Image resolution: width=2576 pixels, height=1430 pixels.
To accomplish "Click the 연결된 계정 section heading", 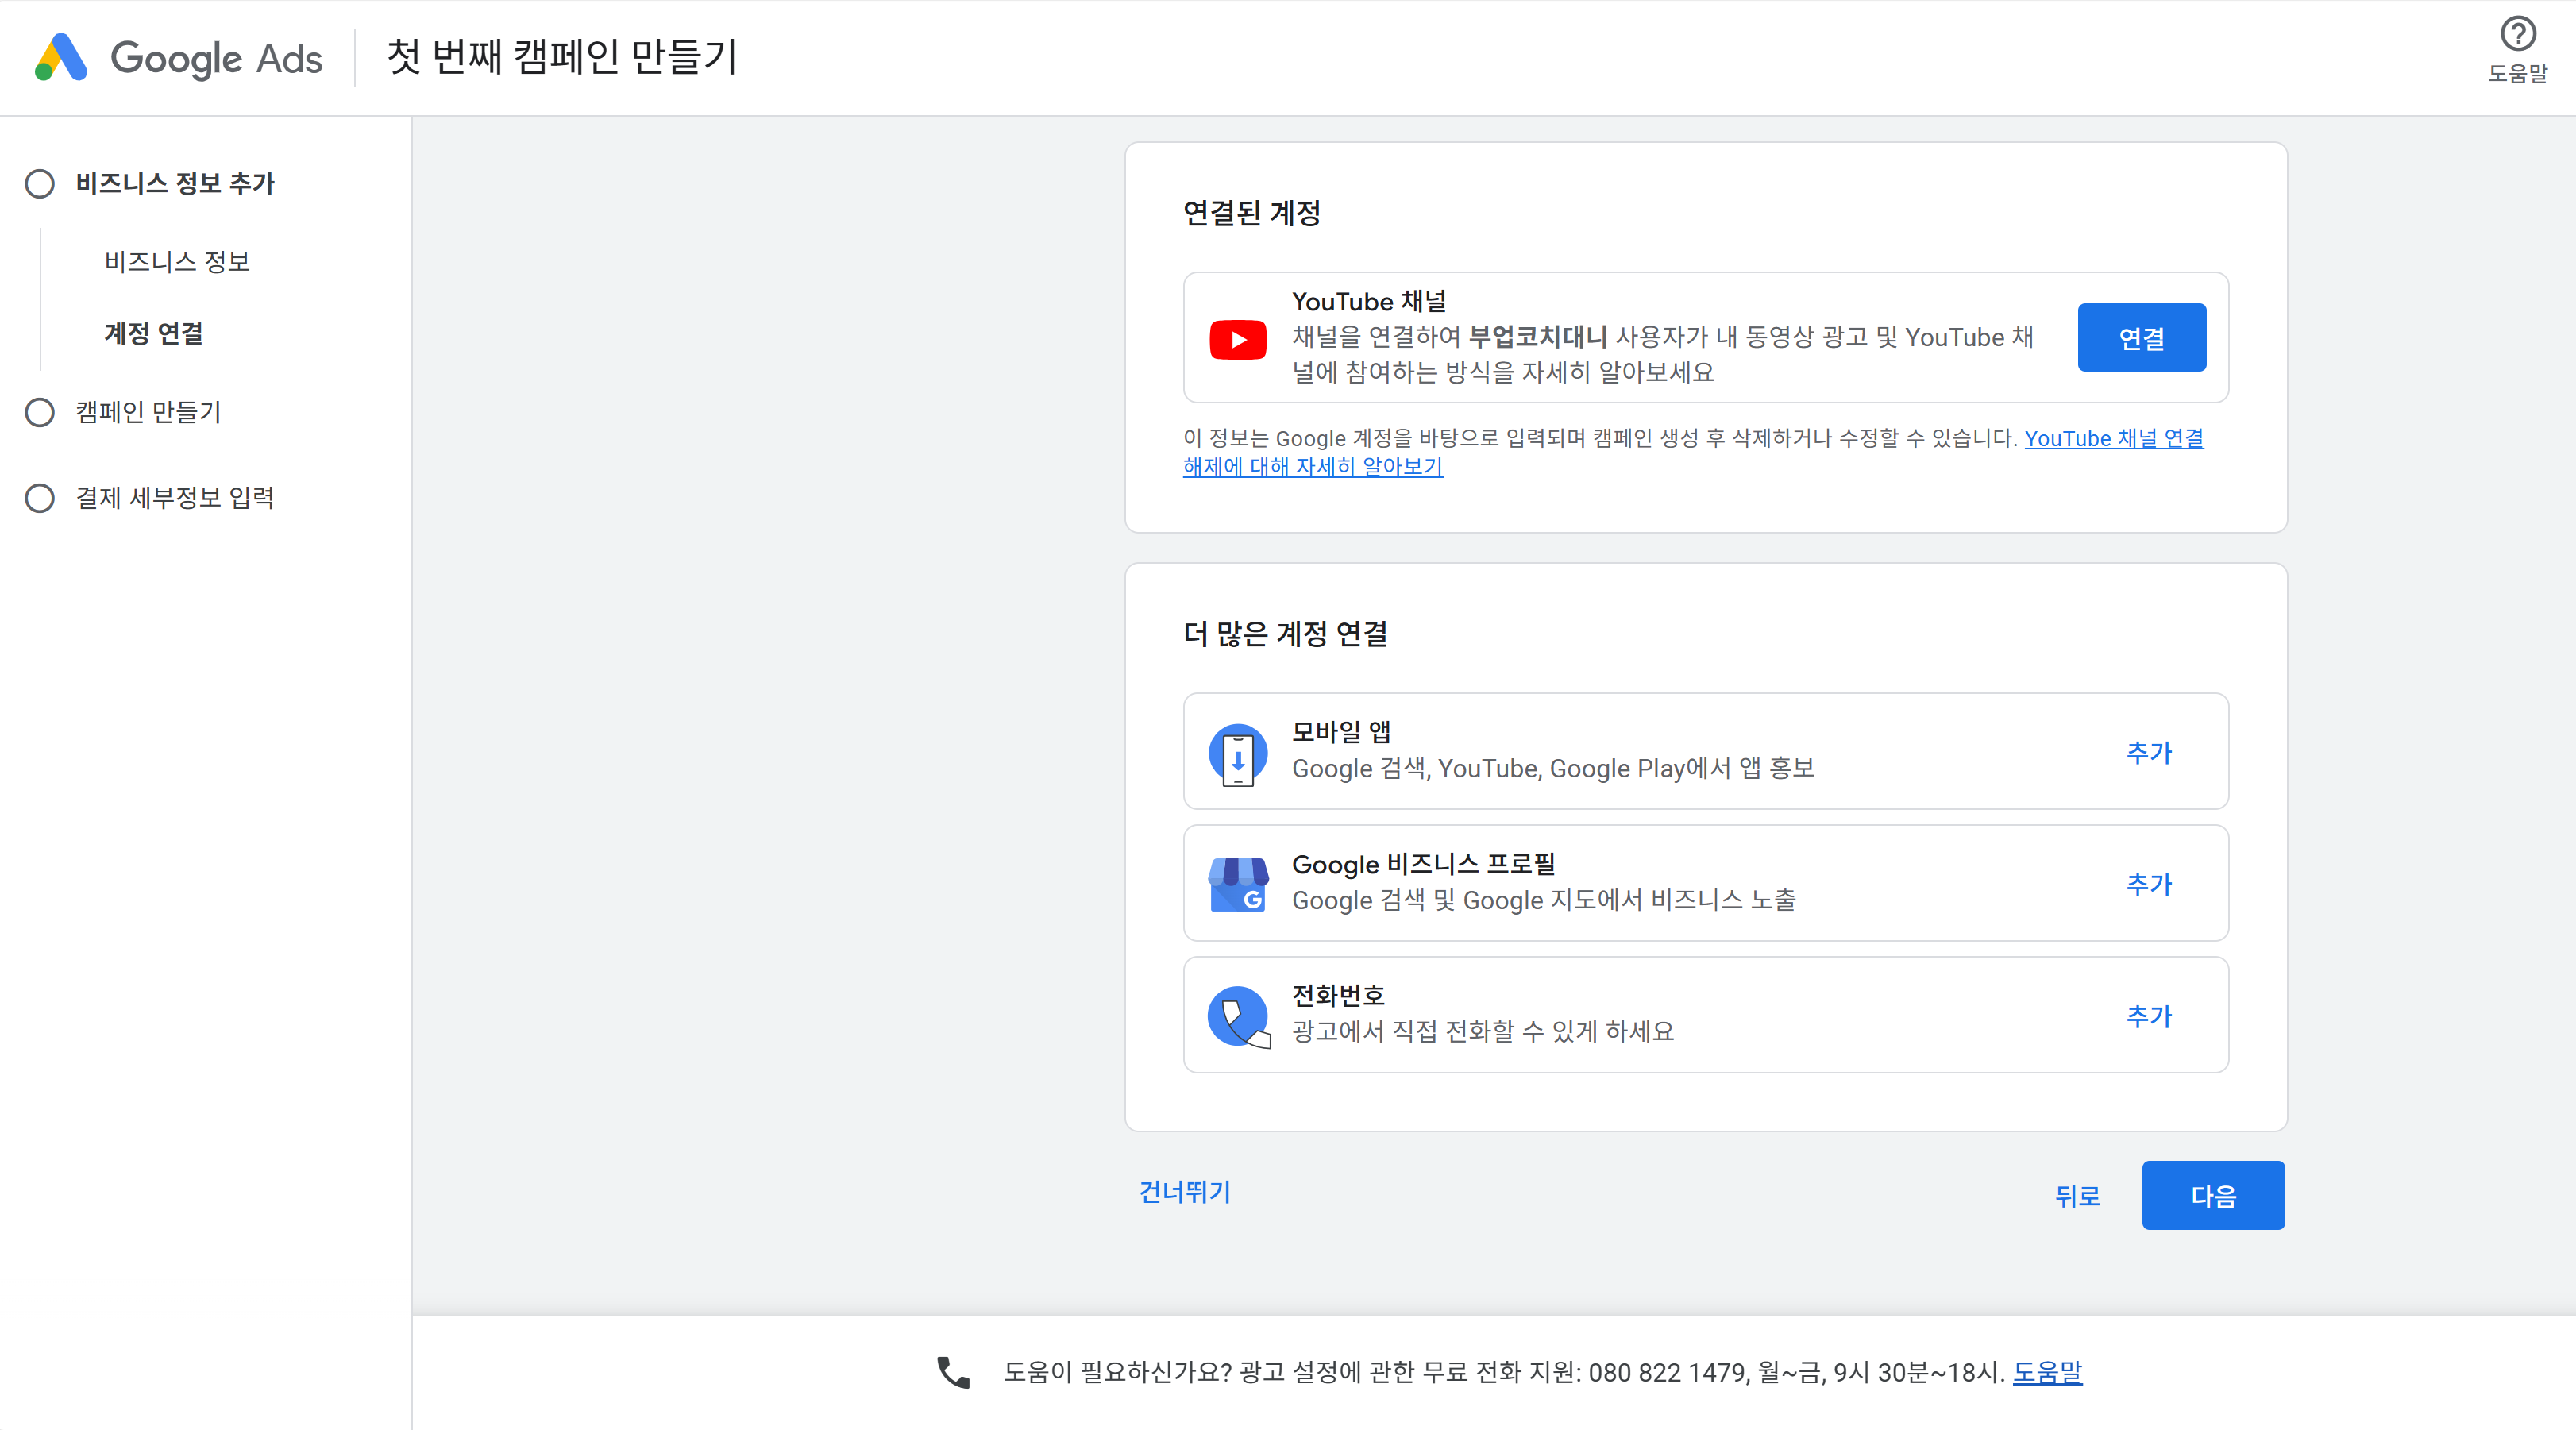I will pos(1252,213).
